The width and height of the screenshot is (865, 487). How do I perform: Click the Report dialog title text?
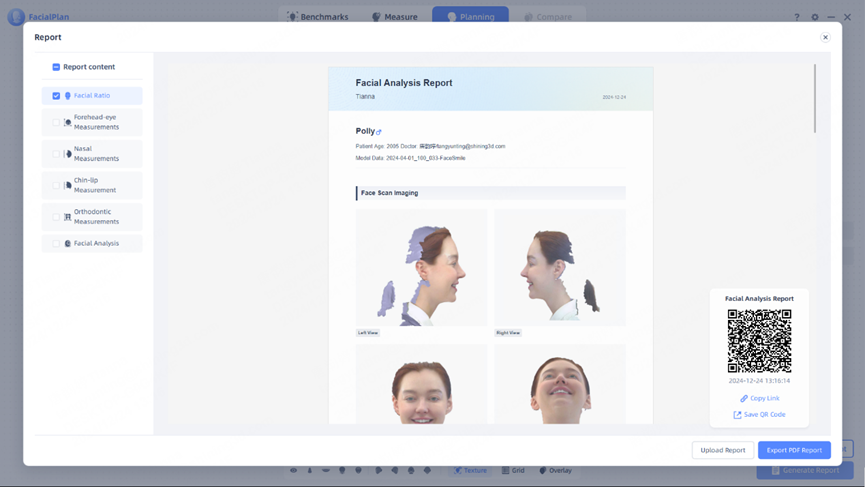(x=48, y=38)
